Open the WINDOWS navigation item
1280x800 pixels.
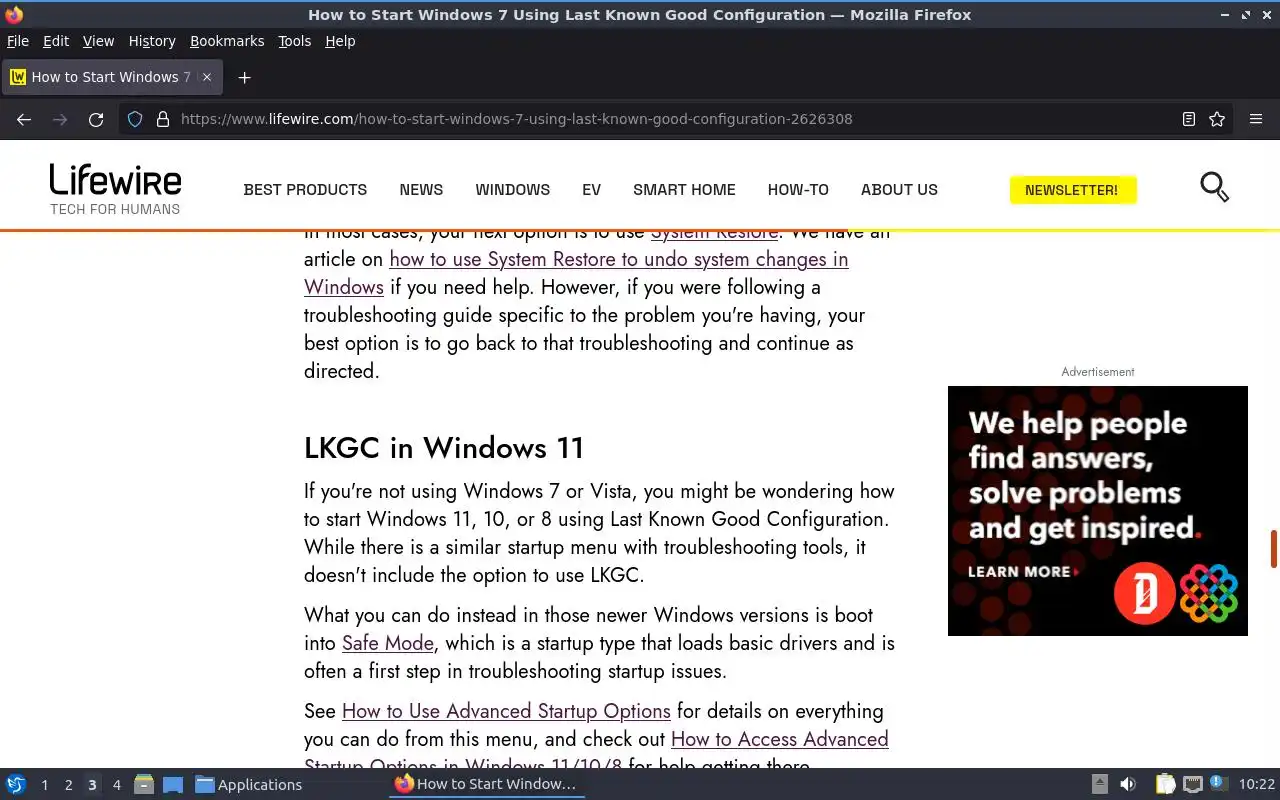pyautogui.click(x=513, y=190)
